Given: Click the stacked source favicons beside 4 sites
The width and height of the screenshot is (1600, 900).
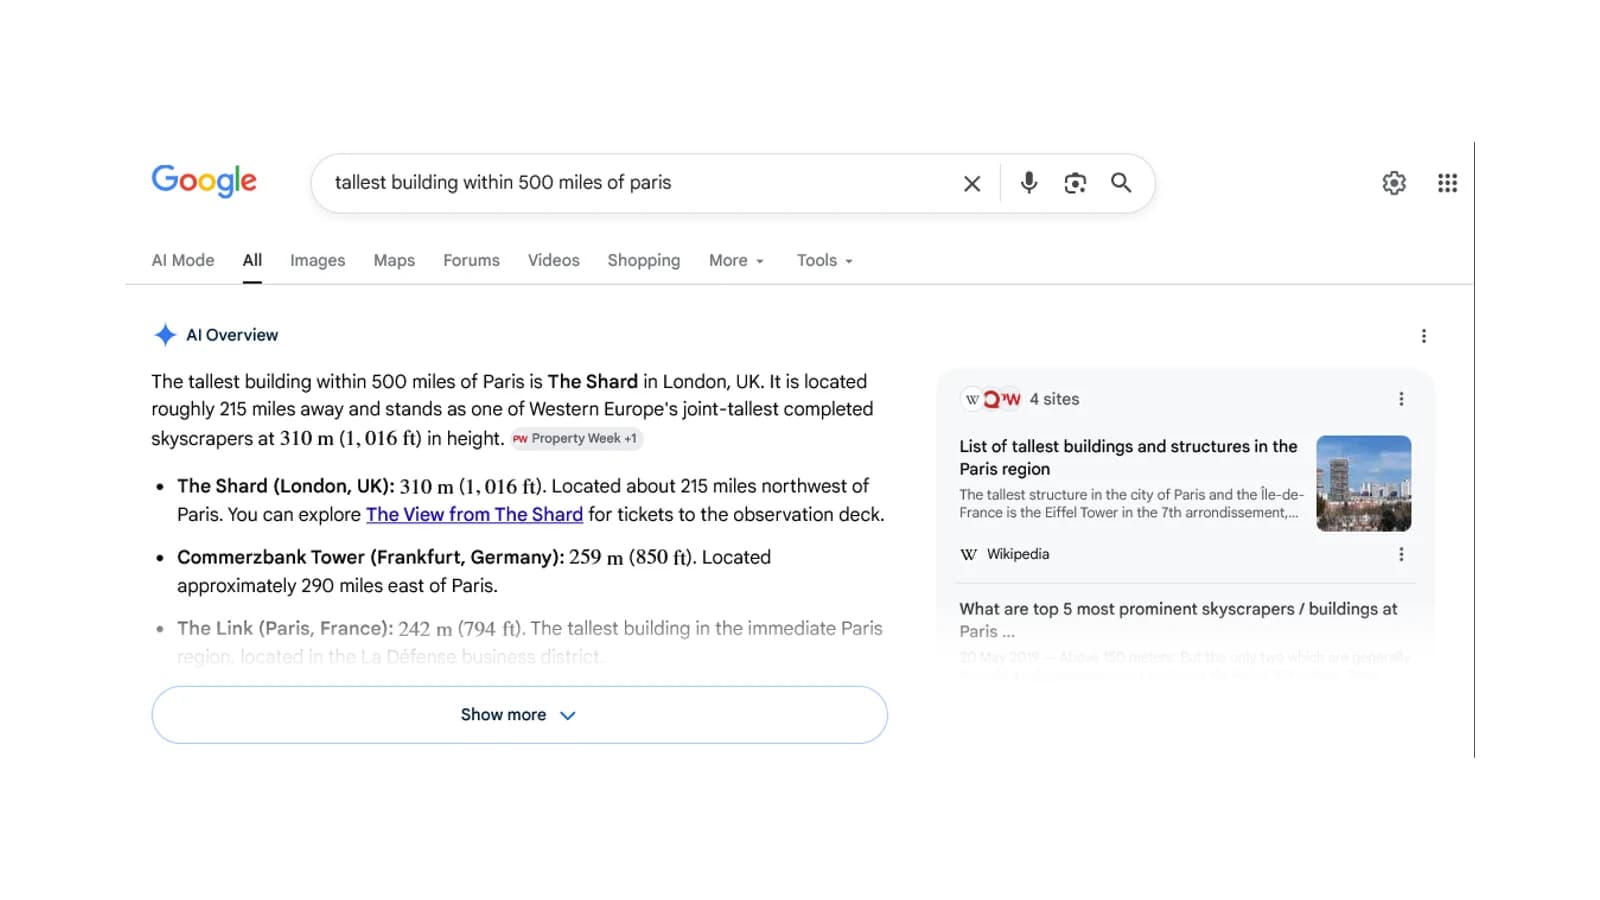Looking at the screenshot, I should (991, 399).
